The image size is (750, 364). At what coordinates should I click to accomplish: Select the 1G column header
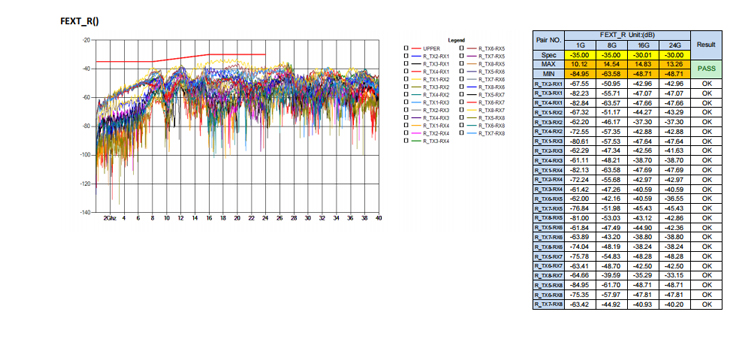point(580,45)
